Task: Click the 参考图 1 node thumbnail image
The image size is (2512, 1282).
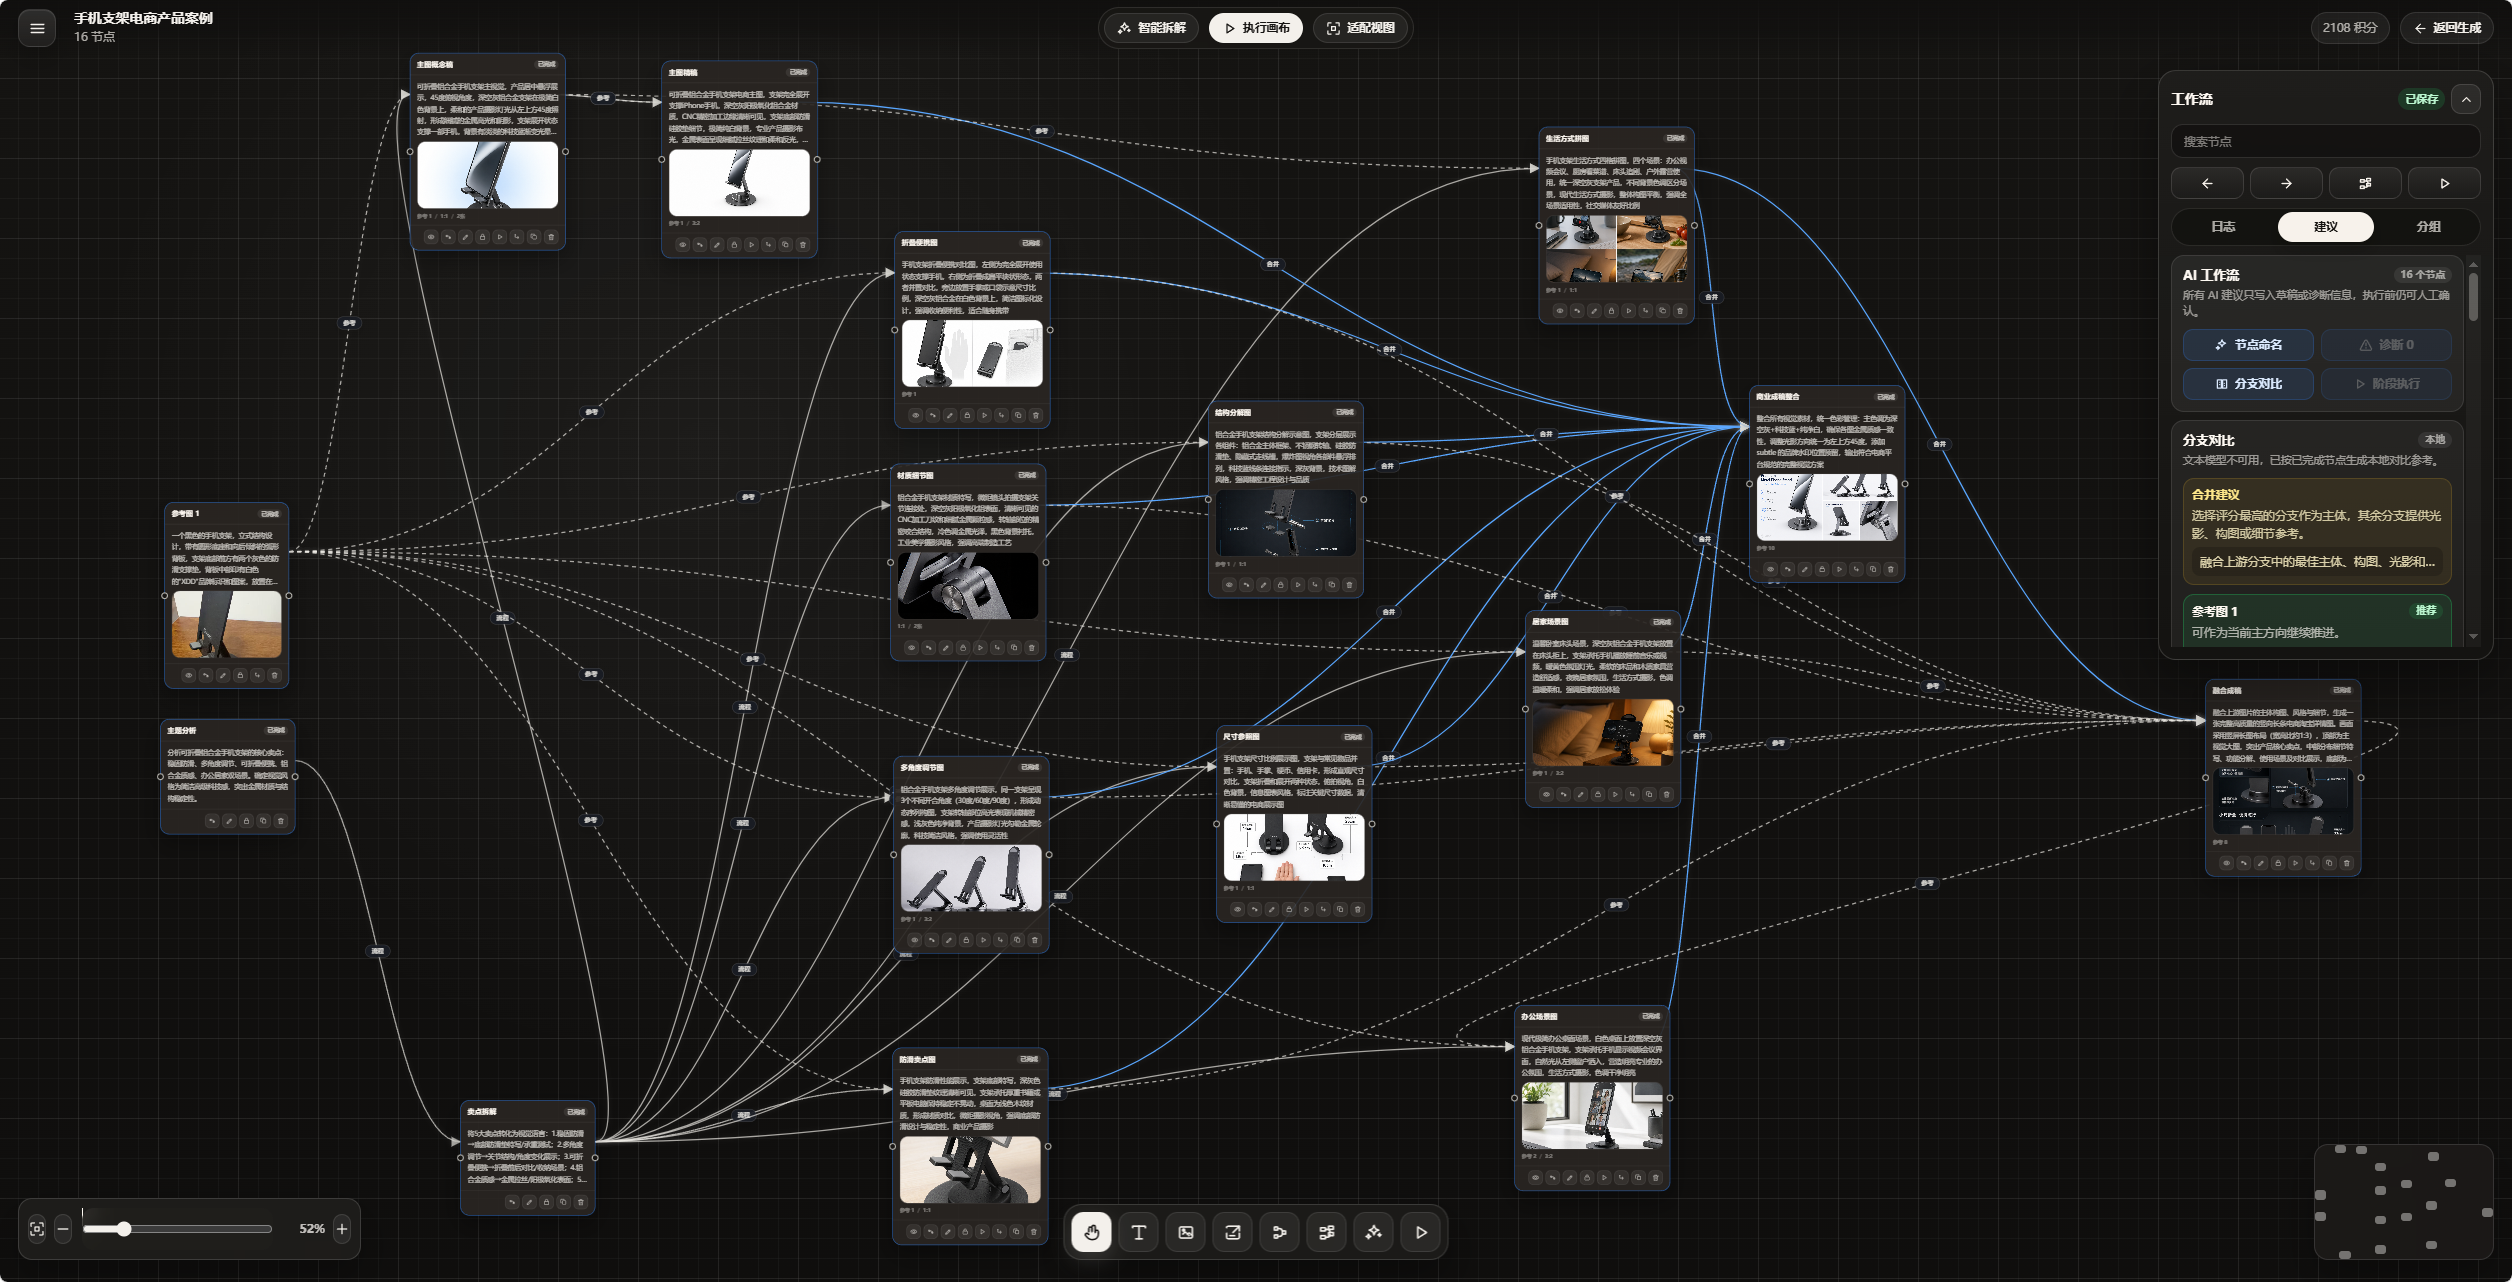Action: click(x=227, y=624)
